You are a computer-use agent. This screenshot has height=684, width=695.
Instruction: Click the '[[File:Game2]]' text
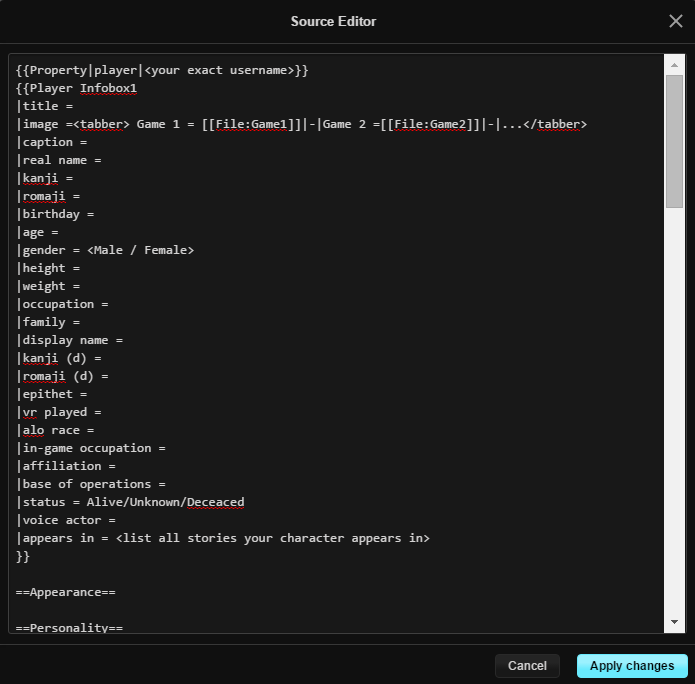430,124
